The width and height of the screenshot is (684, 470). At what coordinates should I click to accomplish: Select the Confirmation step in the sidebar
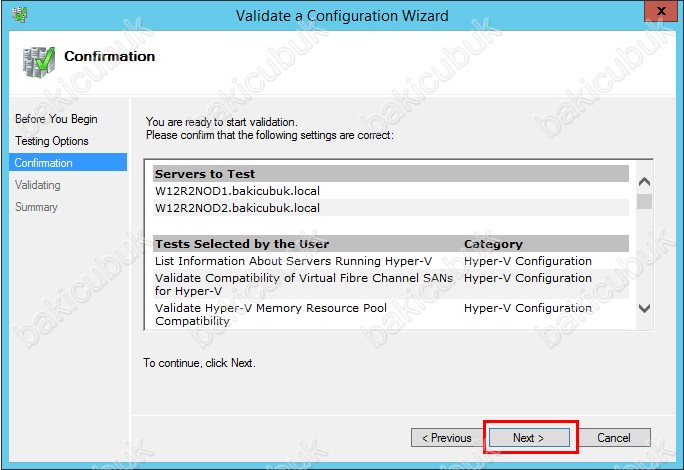click(44, 163)
